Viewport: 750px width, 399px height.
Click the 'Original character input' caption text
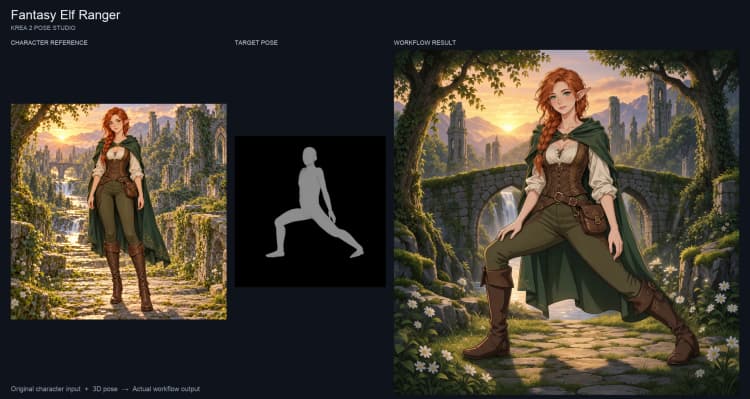45,389
